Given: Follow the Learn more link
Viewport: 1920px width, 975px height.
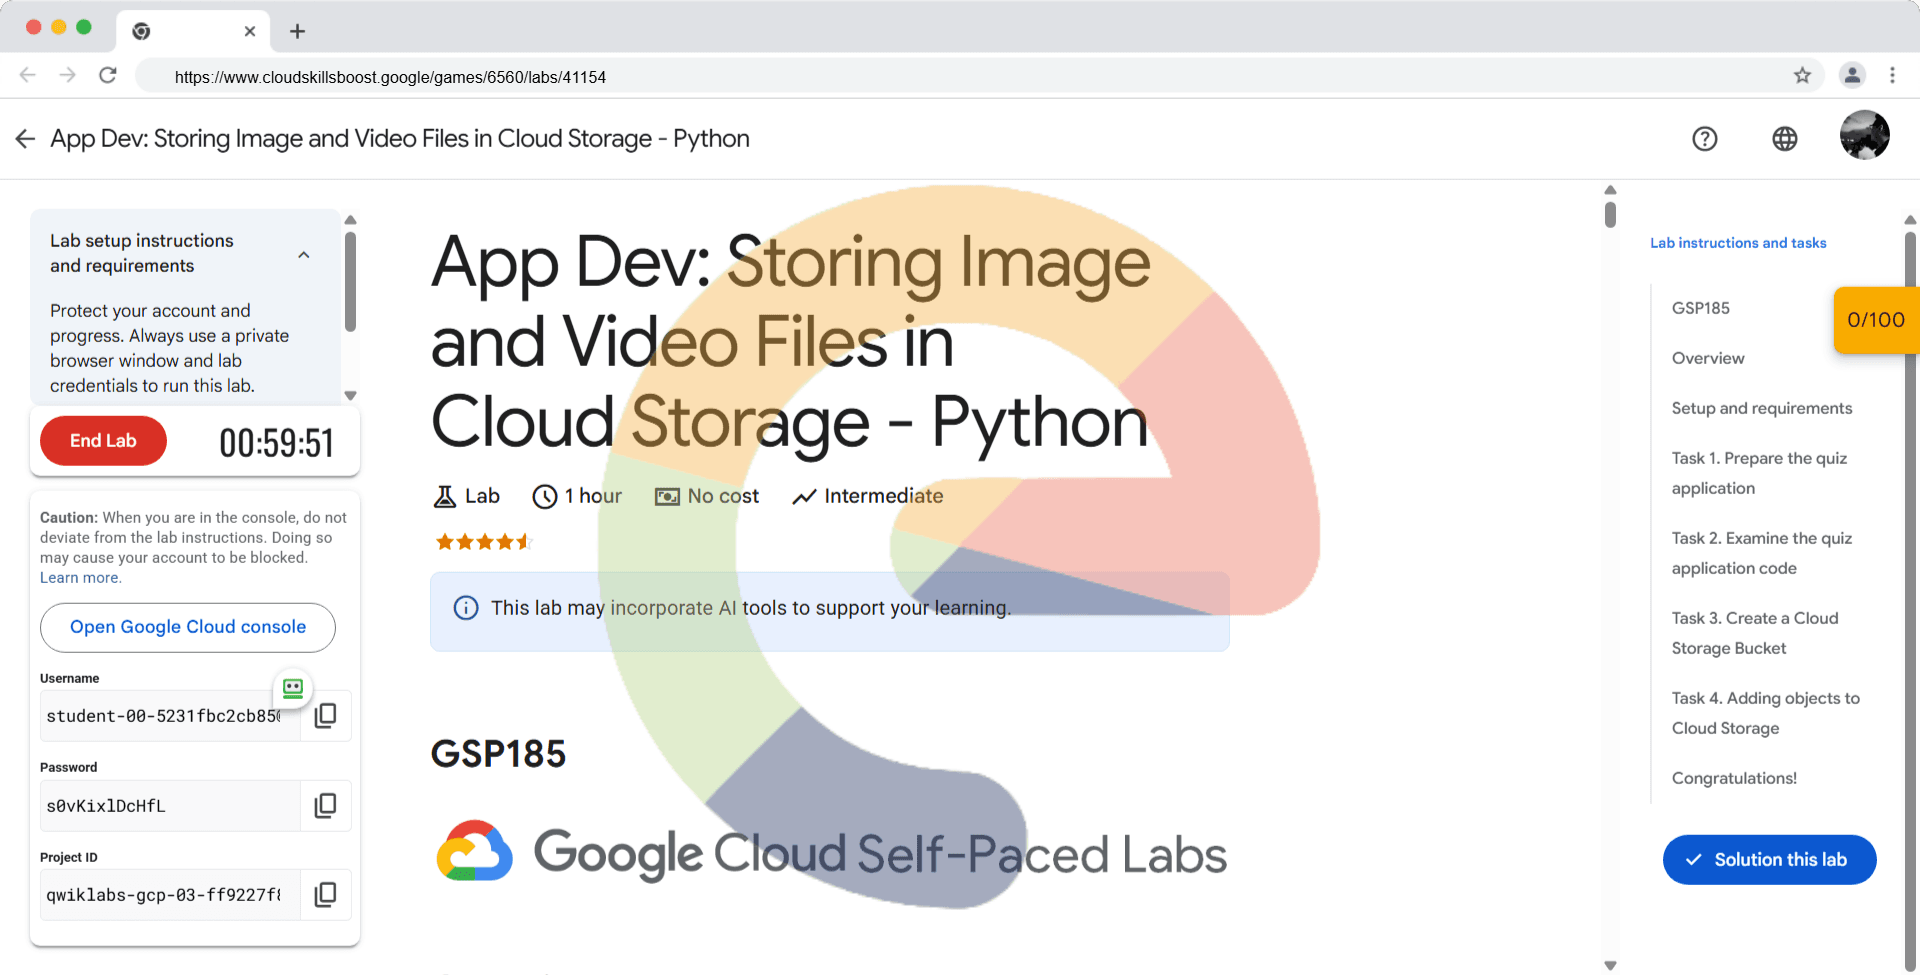Looking at the screenshot, I should coord(80,578).
